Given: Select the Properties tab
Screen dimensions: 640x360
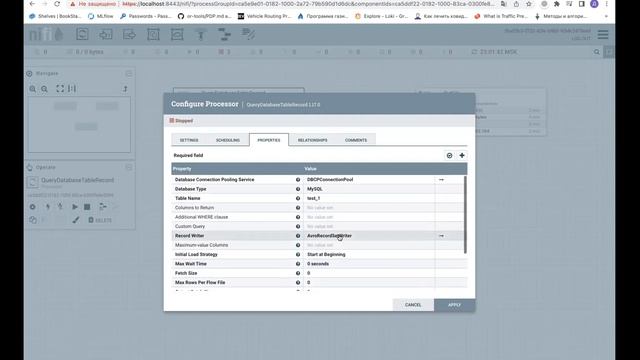Looking at the screenshot, I should coord(269,140).
